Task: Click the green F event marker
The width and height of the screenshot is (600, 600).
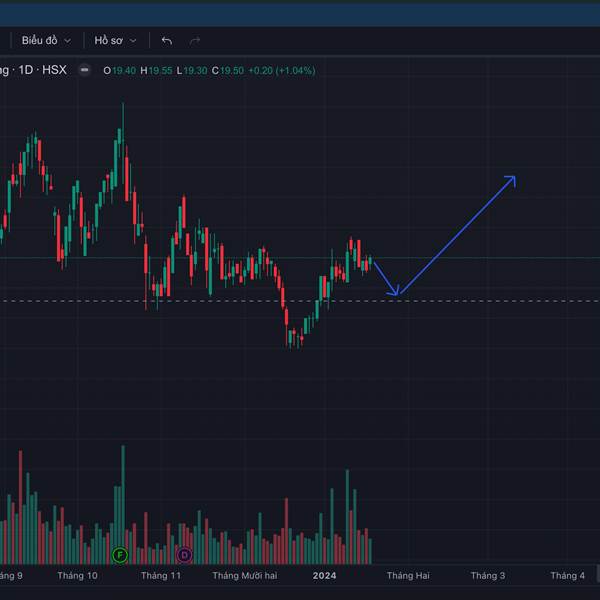Action: [x=120, y=555]
